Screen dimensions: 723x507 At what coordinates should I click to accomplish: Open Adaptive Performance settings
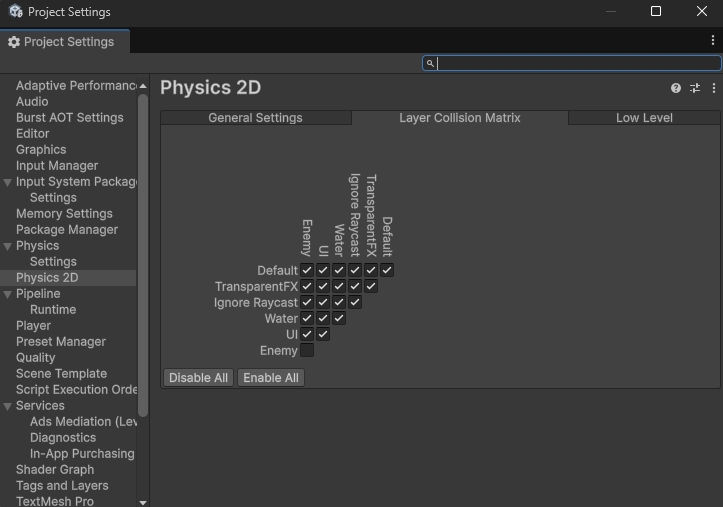76,86
